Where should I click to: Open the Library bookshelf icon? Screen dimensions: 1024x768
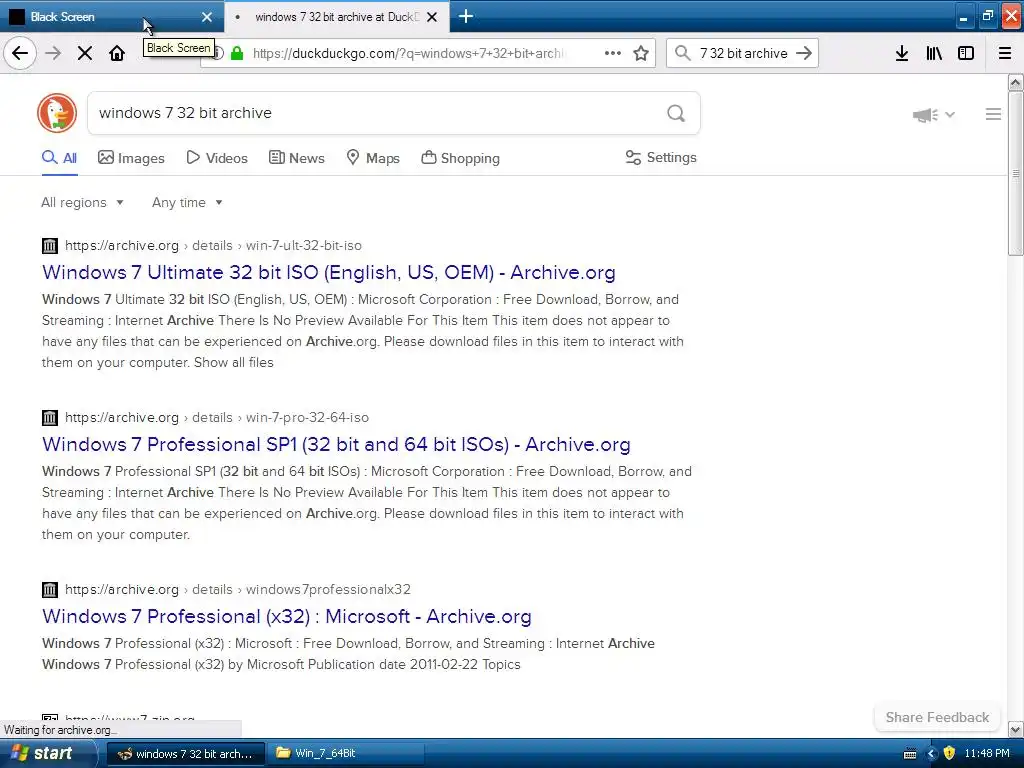click(x=934, y=53)
